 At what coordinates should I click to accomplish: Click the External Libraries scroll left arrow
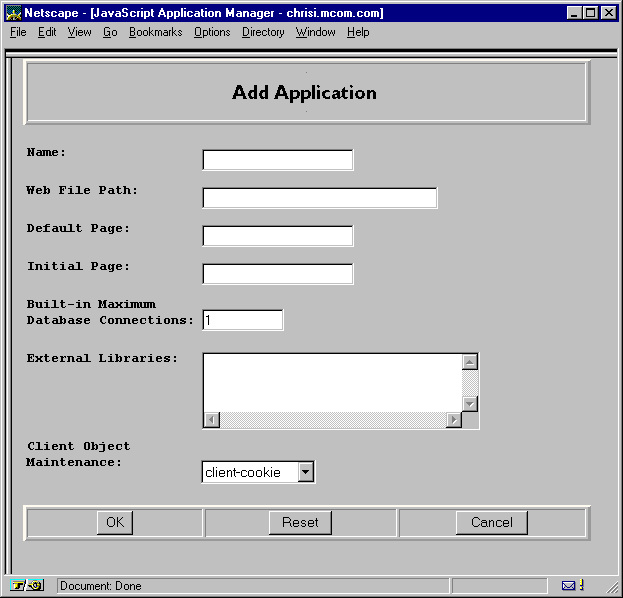(212, 420)
